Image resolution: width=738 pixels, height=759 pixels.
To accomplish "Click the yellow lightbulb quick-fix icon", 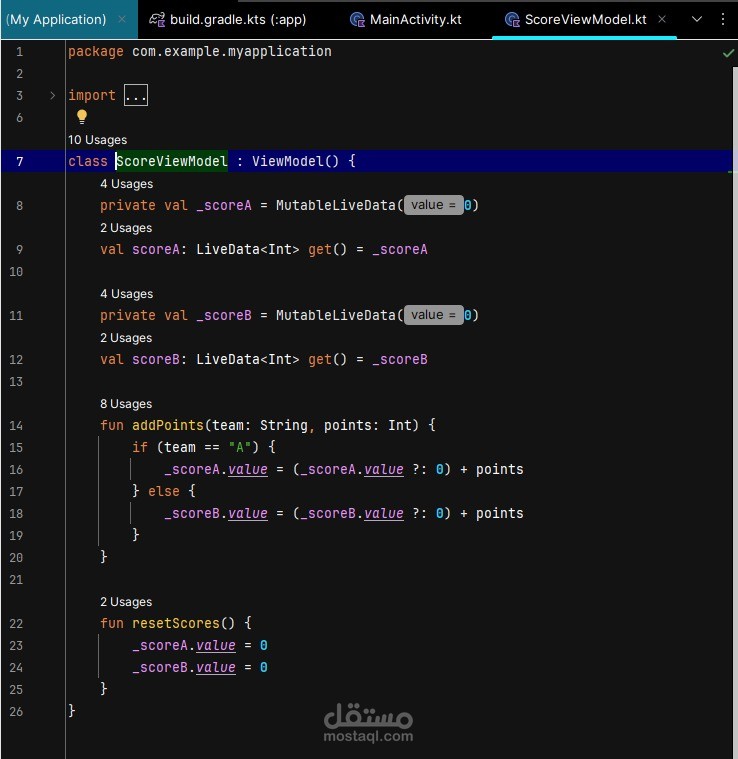I will [82, 117].
